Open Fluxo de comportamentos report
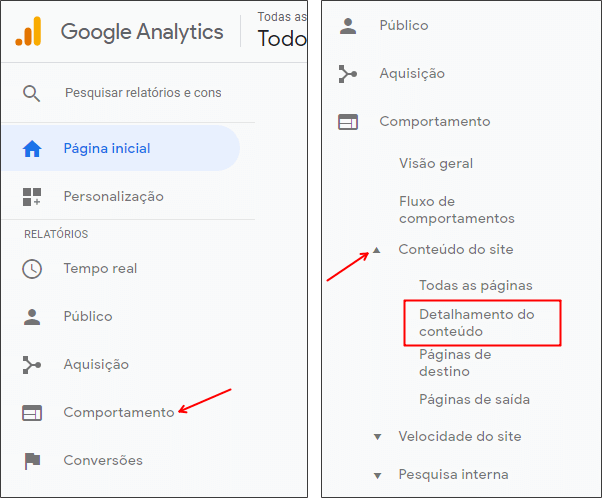Viewport: 602px width, 498px height. (x=457, y=210)
